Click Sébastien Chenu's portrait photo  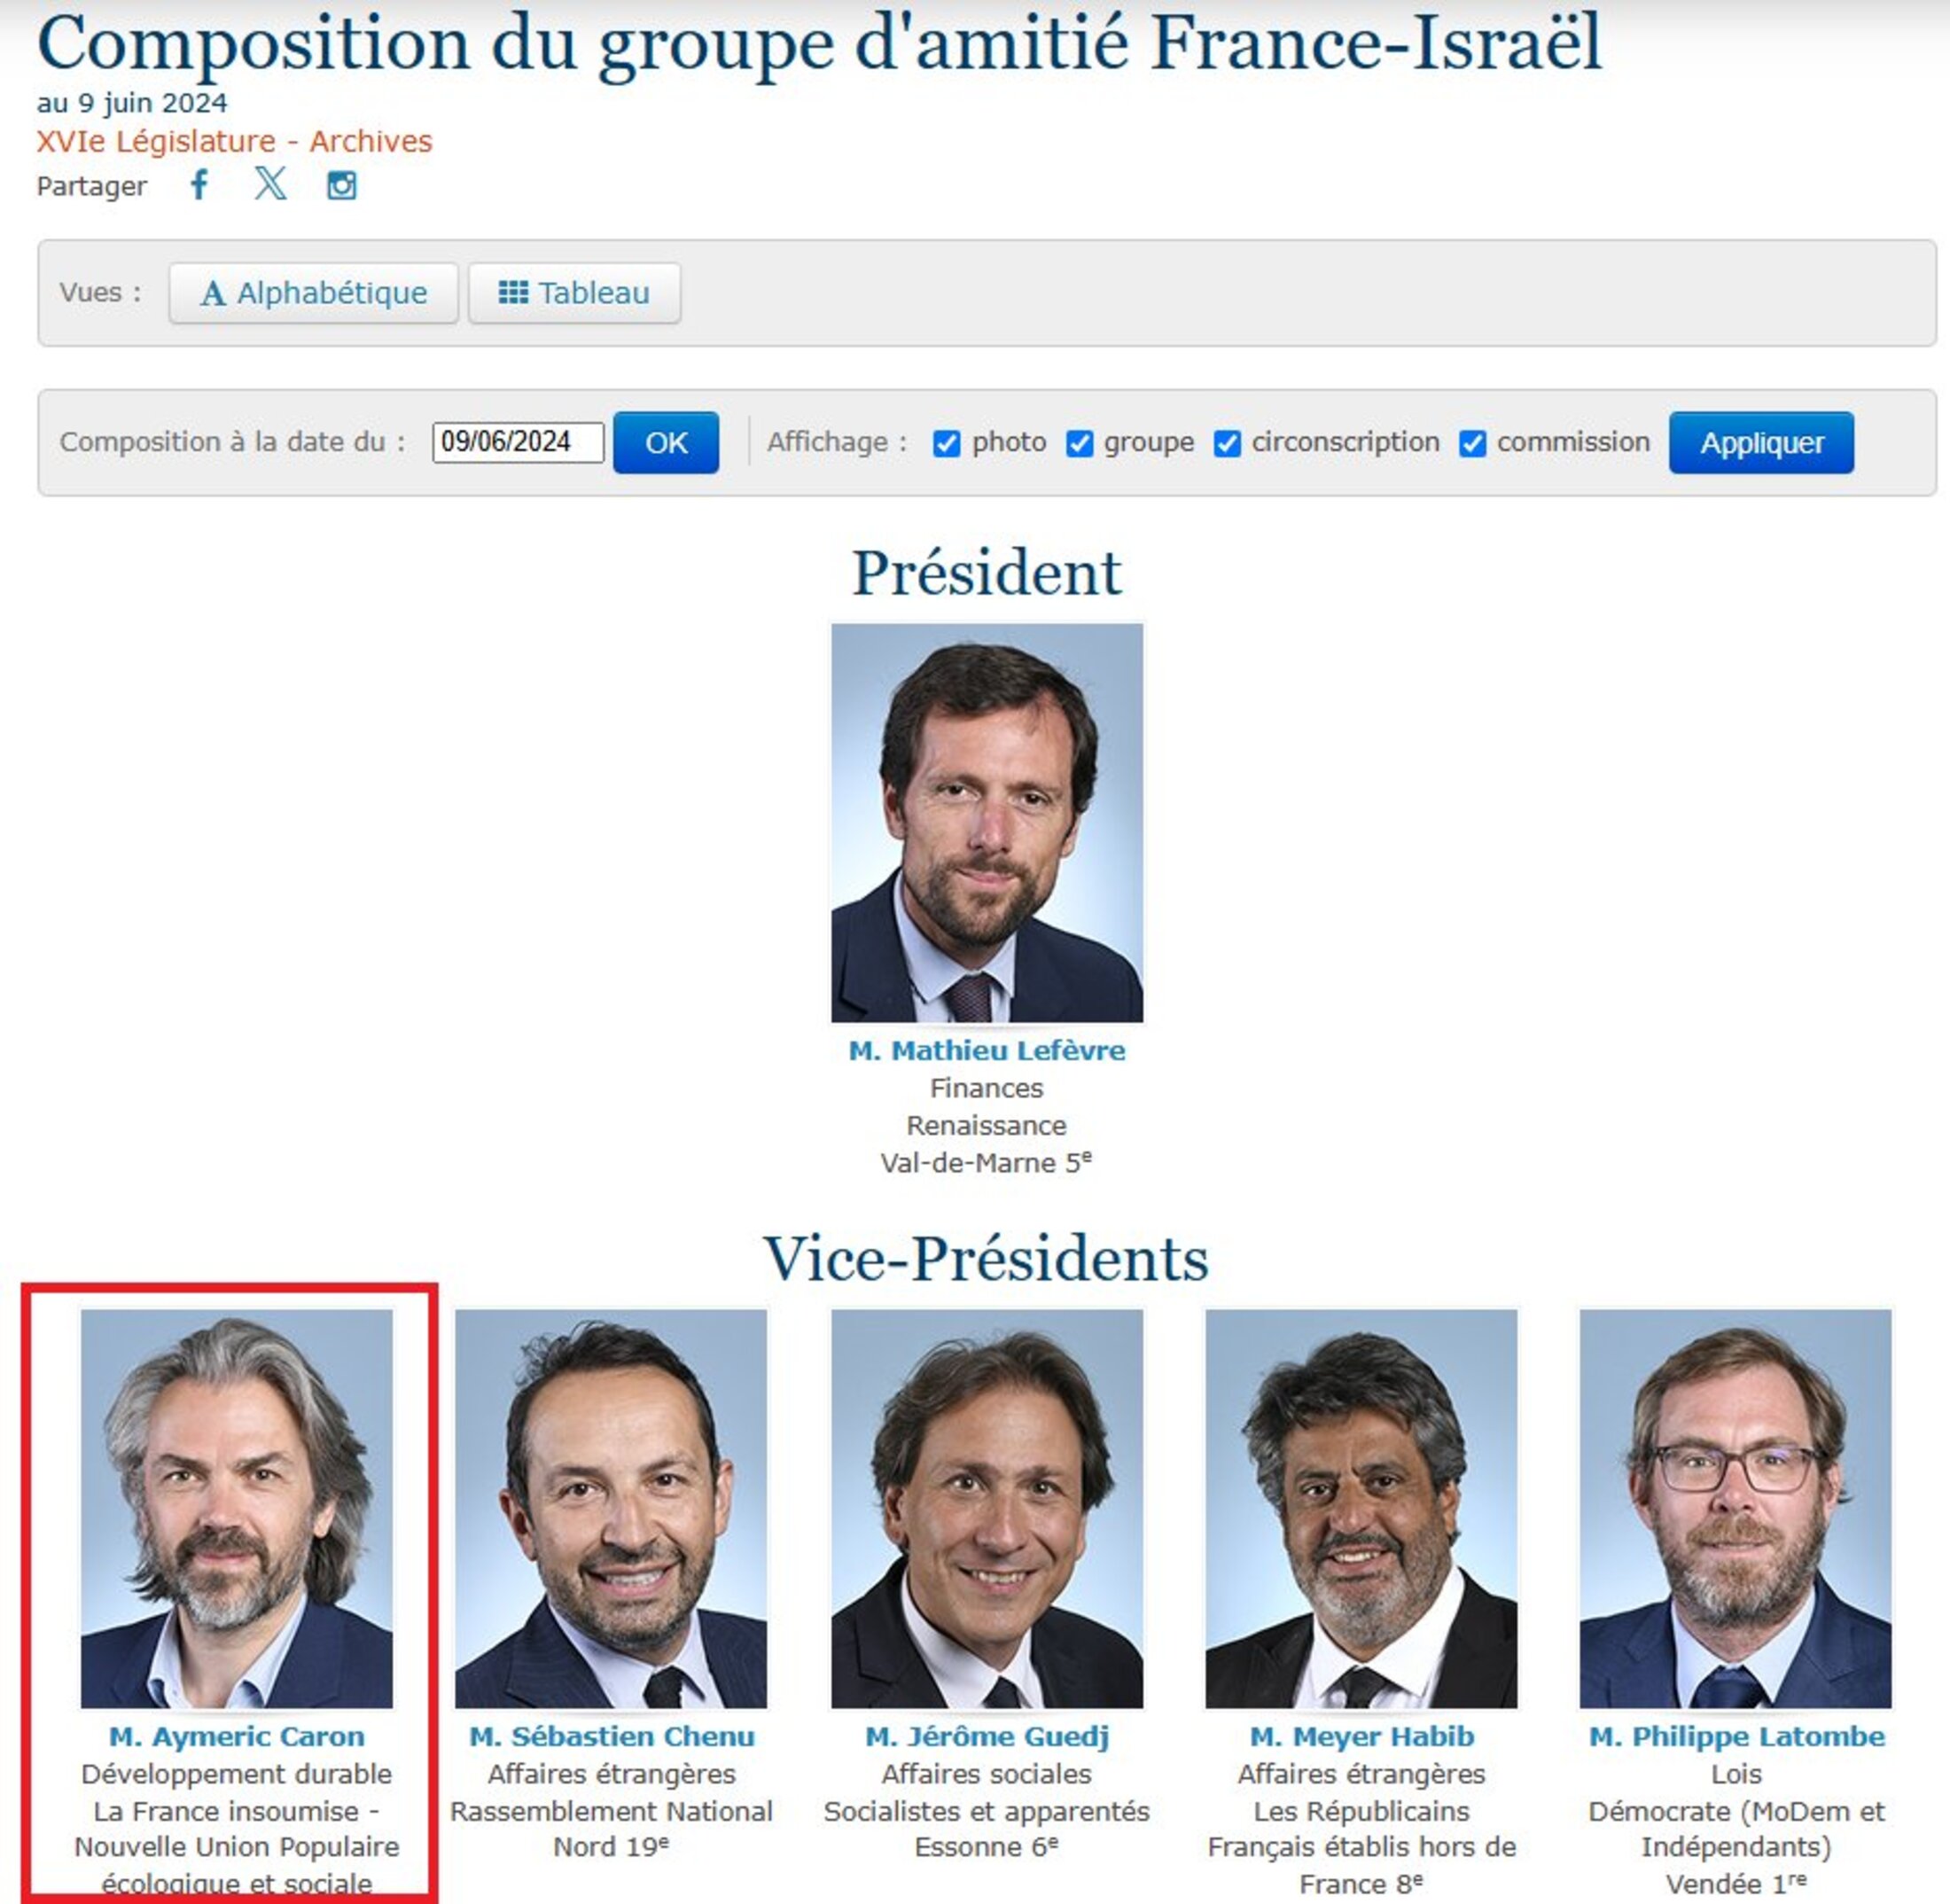611,1508
